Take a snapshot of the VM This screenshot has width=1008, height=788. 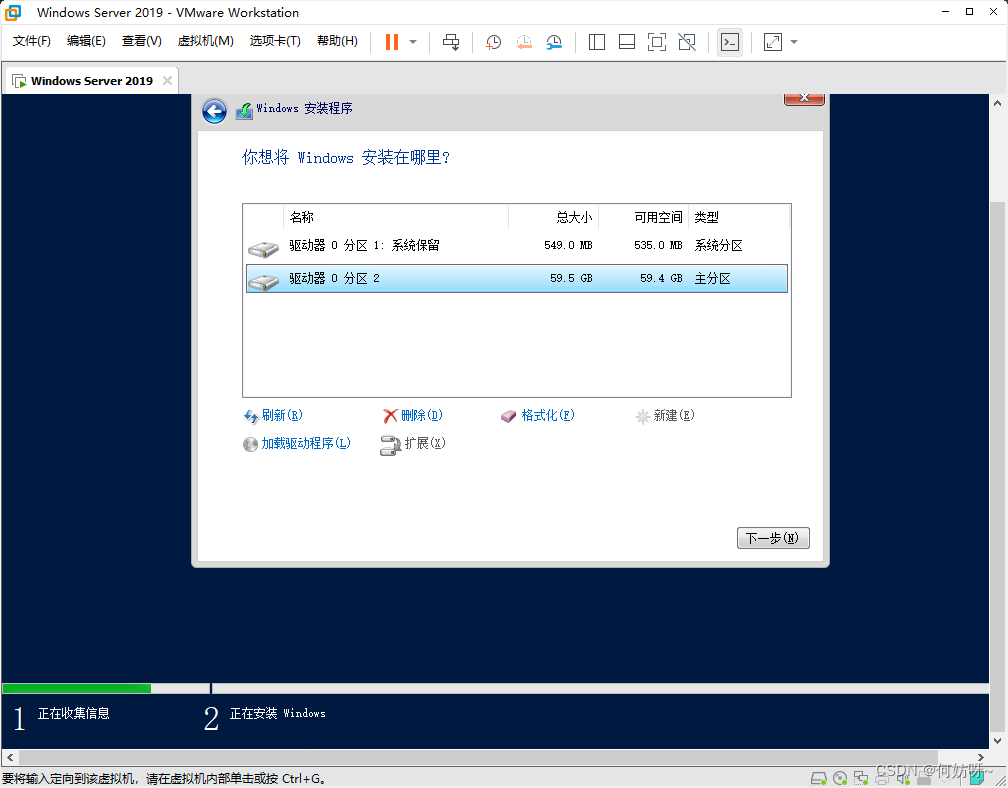coord(493,42)
